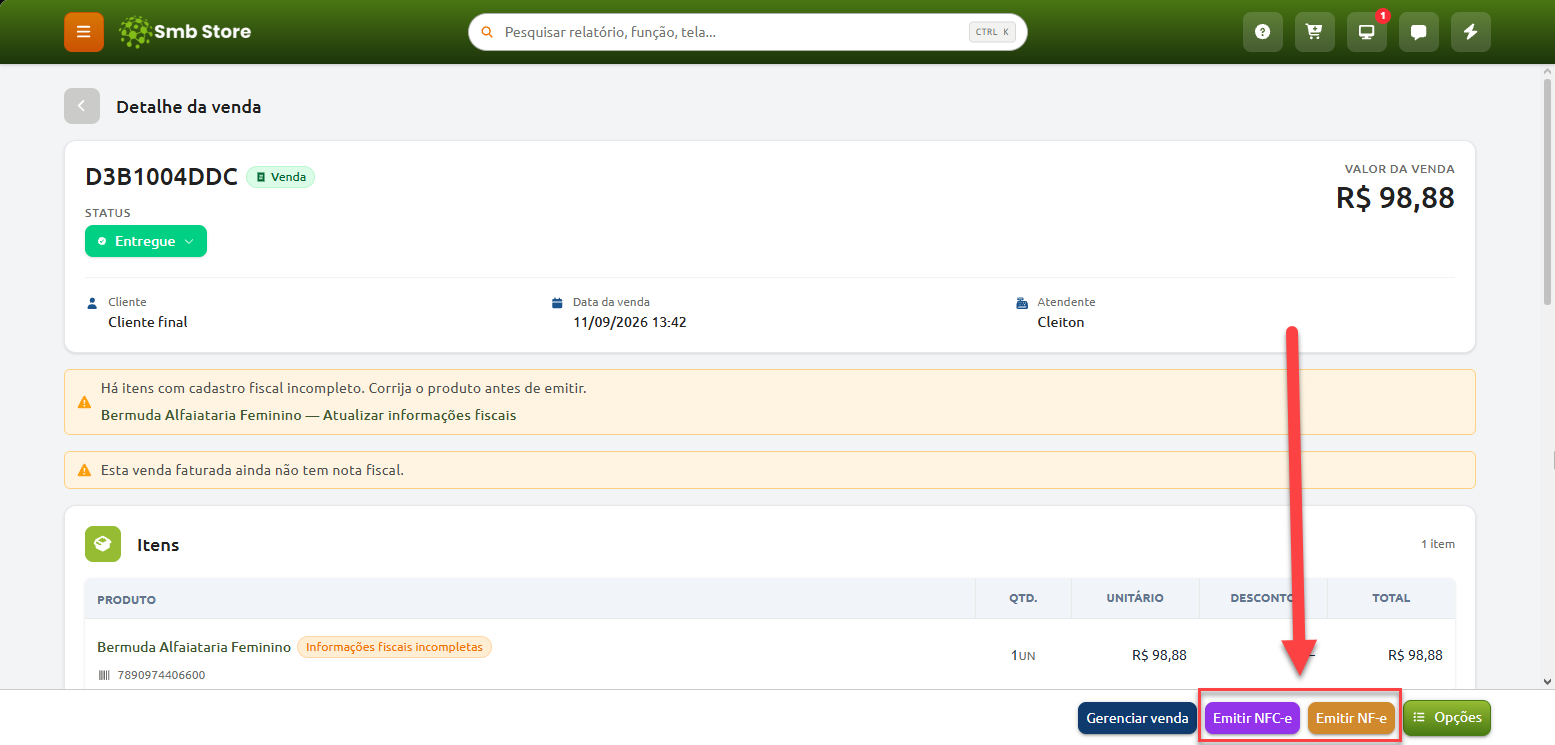
Task: Click the Detalhe da venda page title
Action: click(x=189, y=106)
